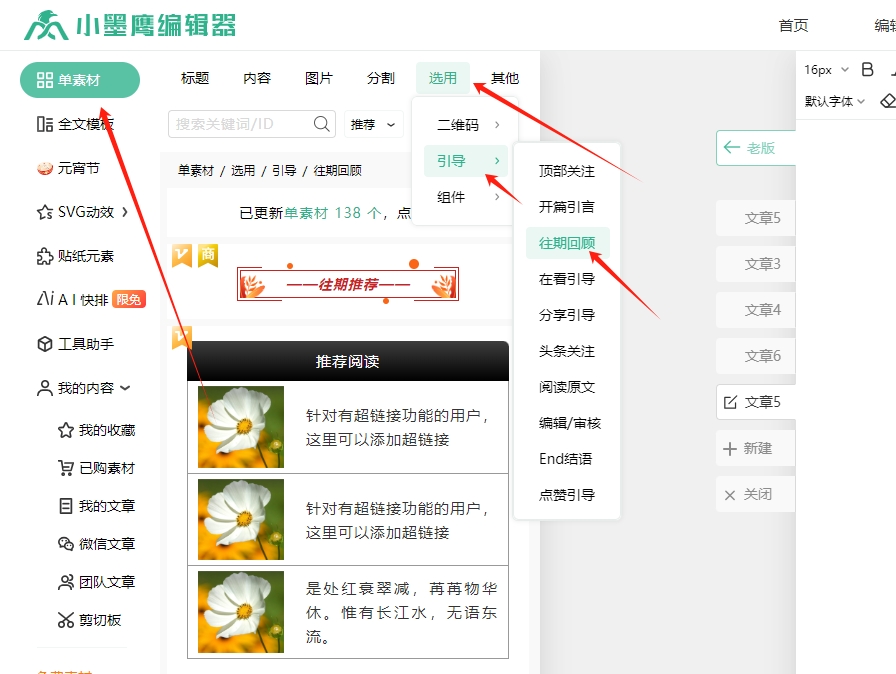Click the 引导 menu entry

click(465, 161)
